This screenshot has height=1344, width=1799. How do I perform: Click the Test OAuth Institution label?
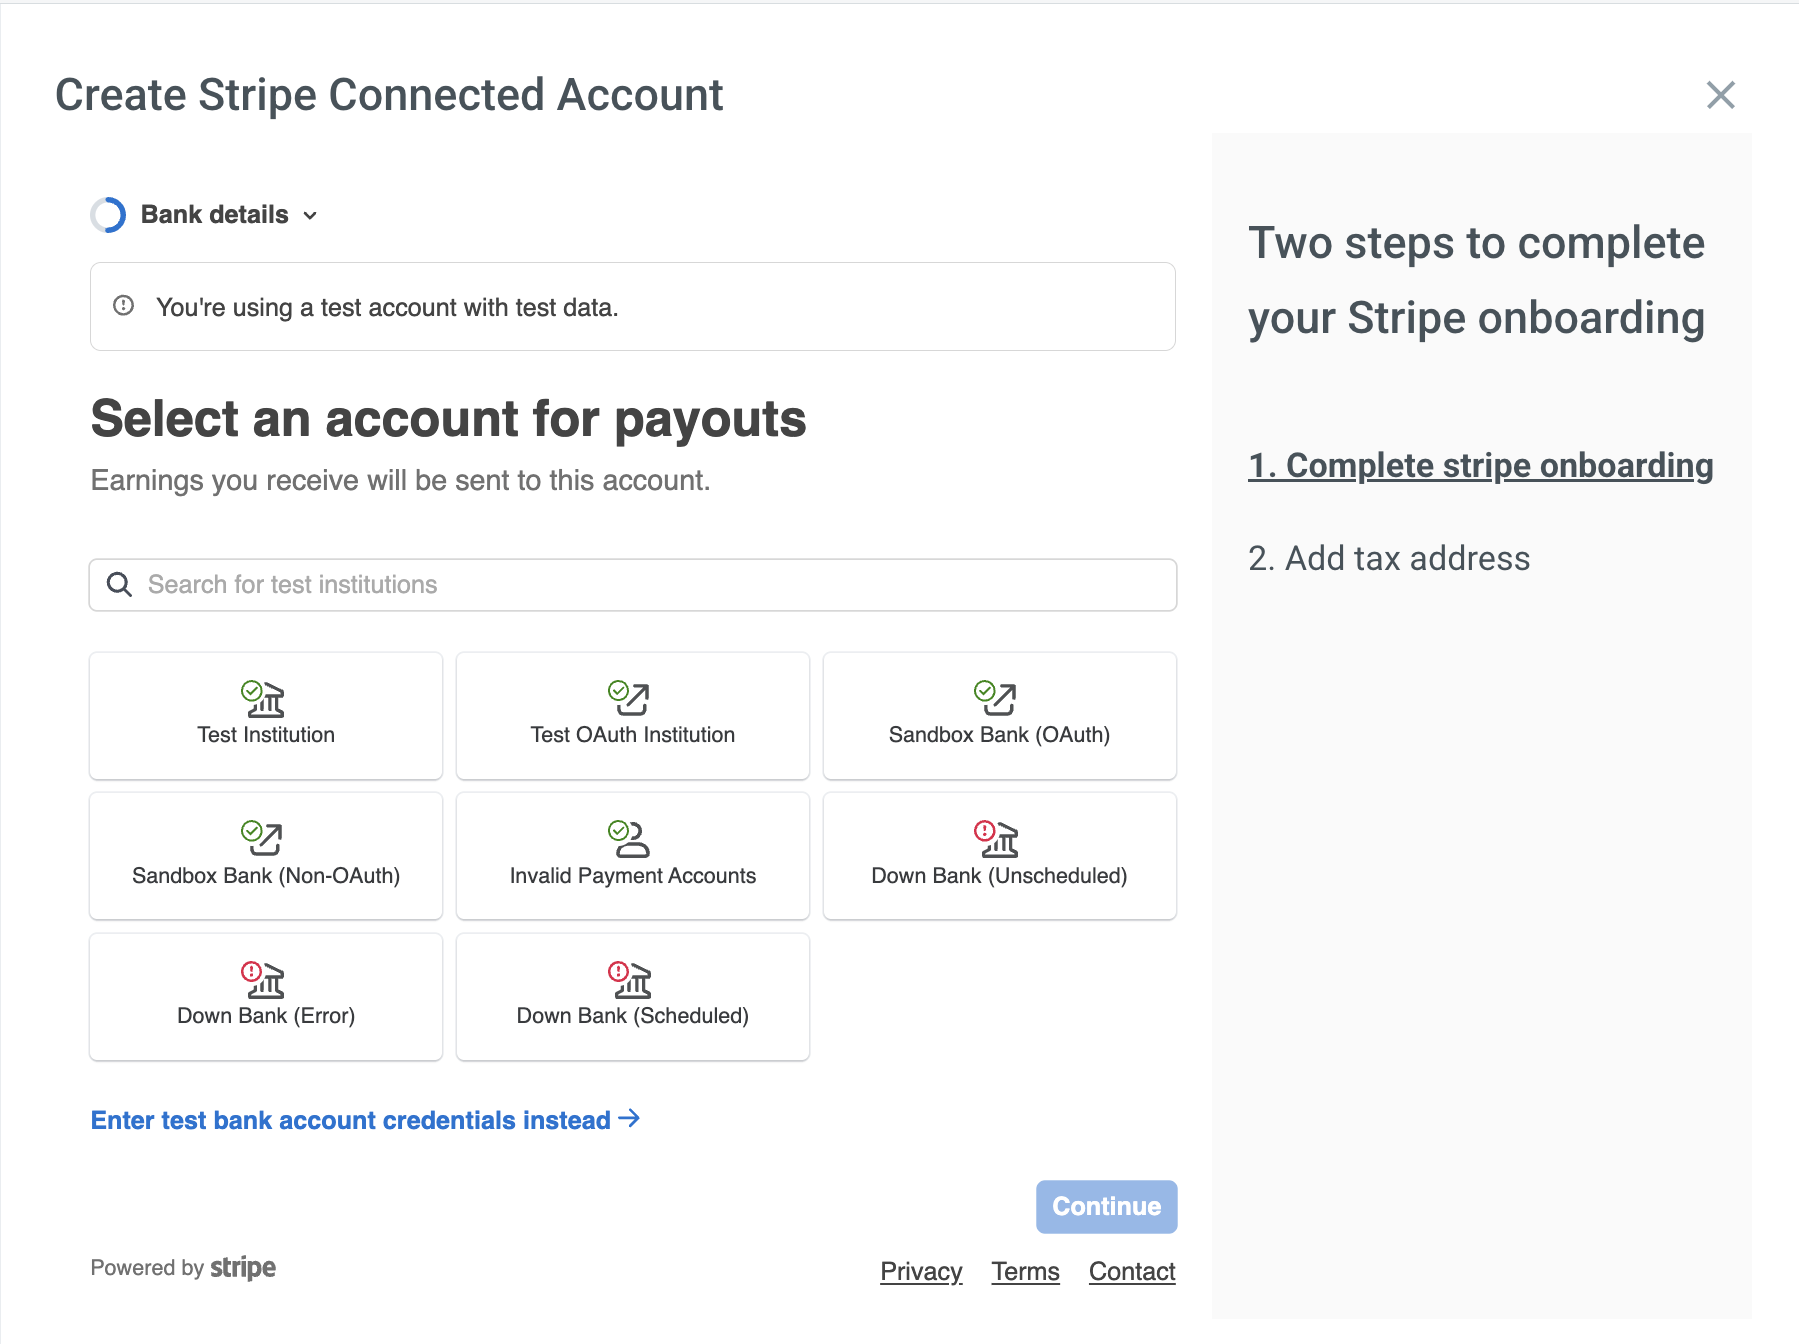[633, 735]
